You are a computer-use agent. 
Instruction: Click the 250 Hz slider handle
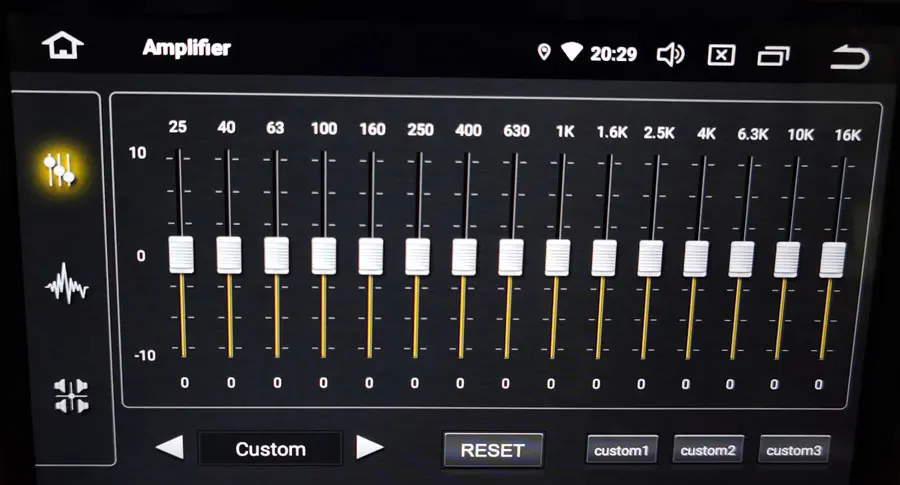pyautogui.click(x=417, y=257)
